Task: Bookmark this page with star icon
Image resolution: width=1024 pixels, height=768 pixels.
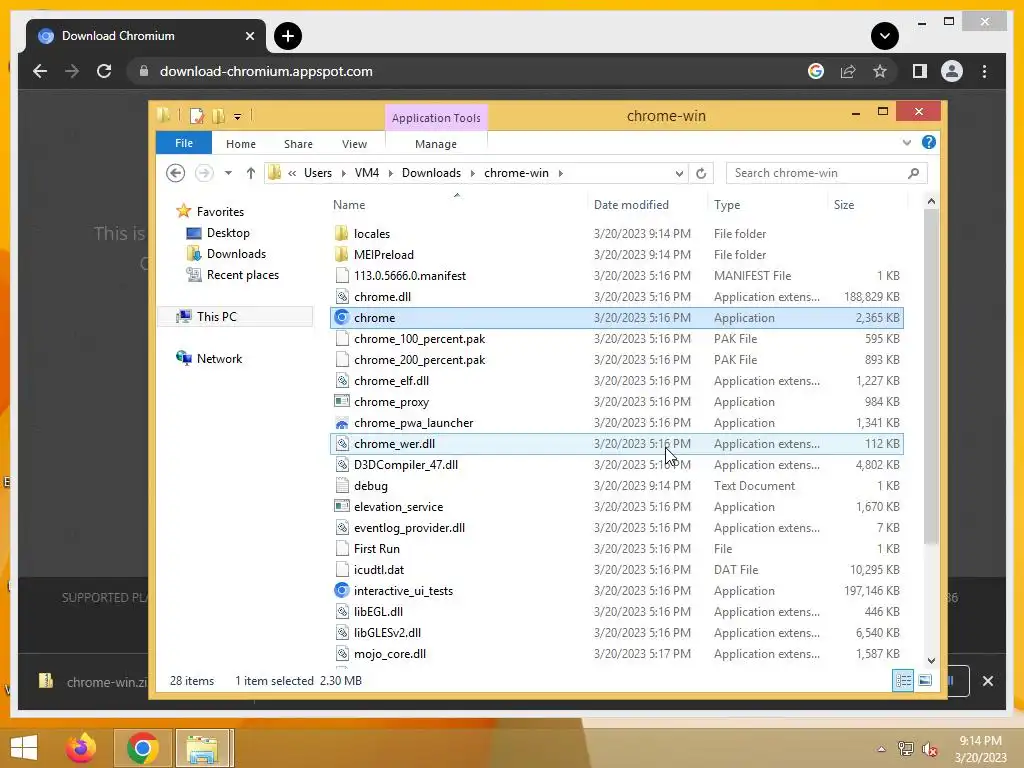Action: click(x=880, y=71)
